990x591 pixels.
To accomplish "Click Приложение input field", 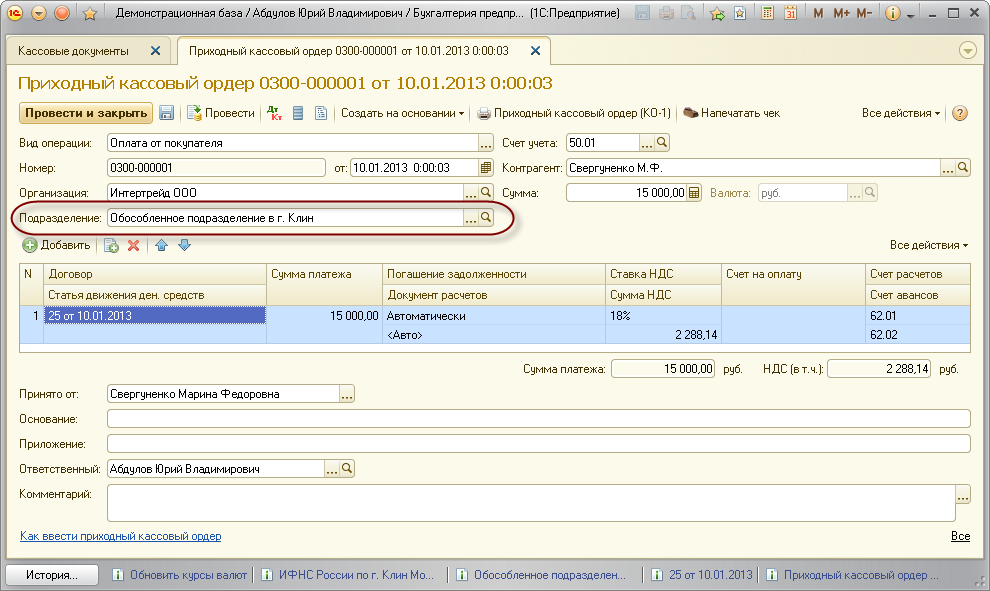I will [x=539, y=444].
